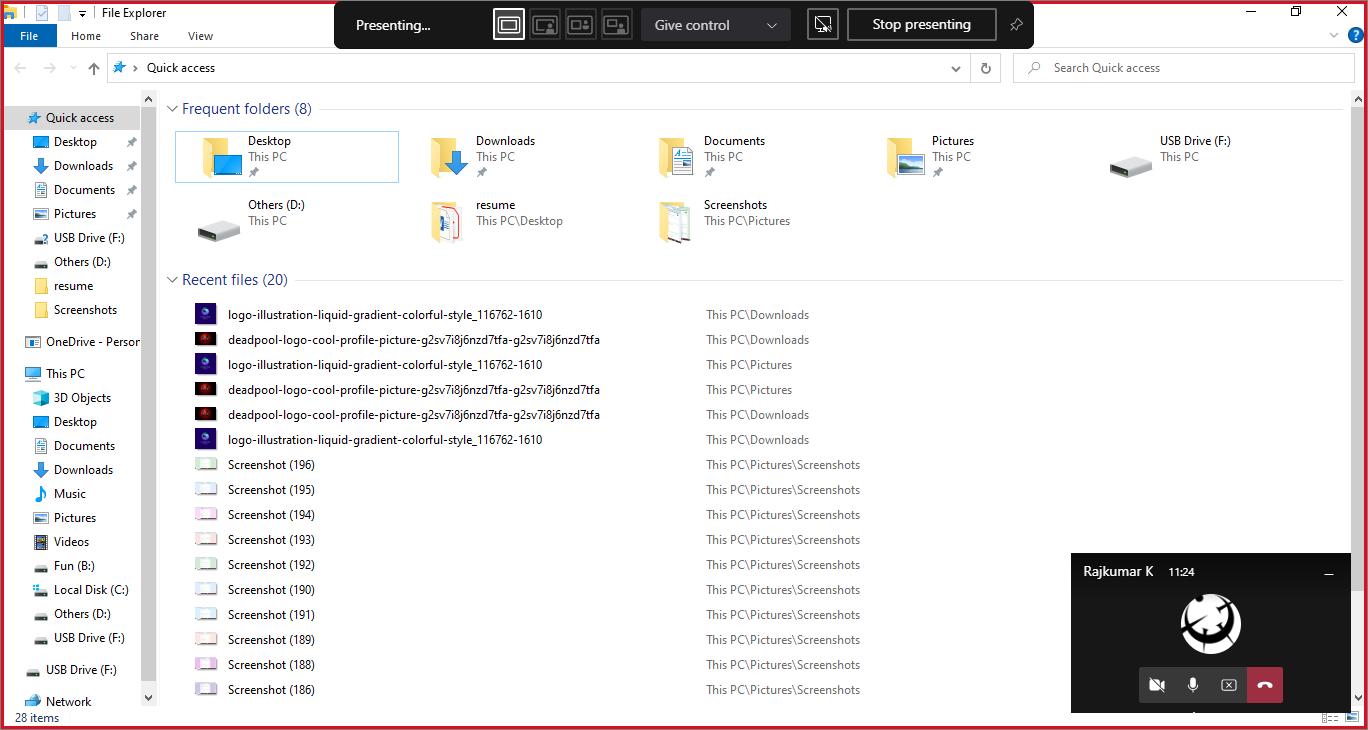This screenshot has width=1368, height=730.
Task: Select Screenshot (190) recent file
Action: (271, 590)
